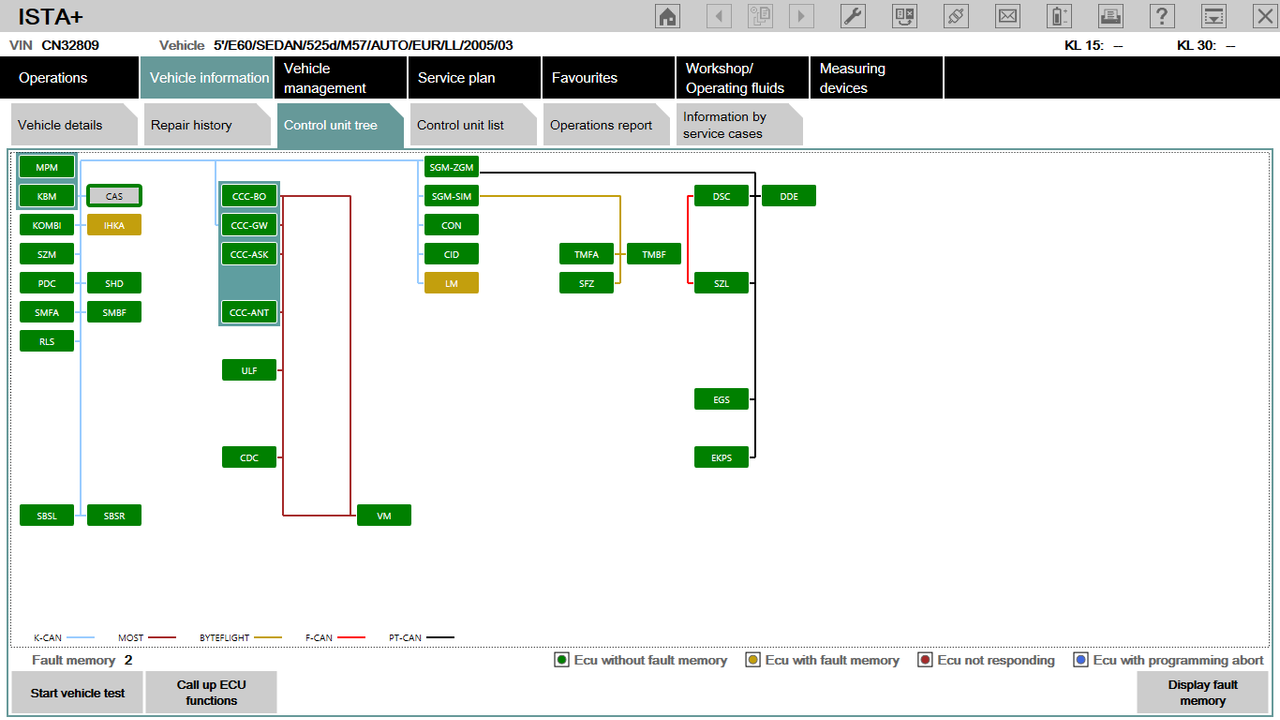Select the CON control unit node

(x=451, y=225)
